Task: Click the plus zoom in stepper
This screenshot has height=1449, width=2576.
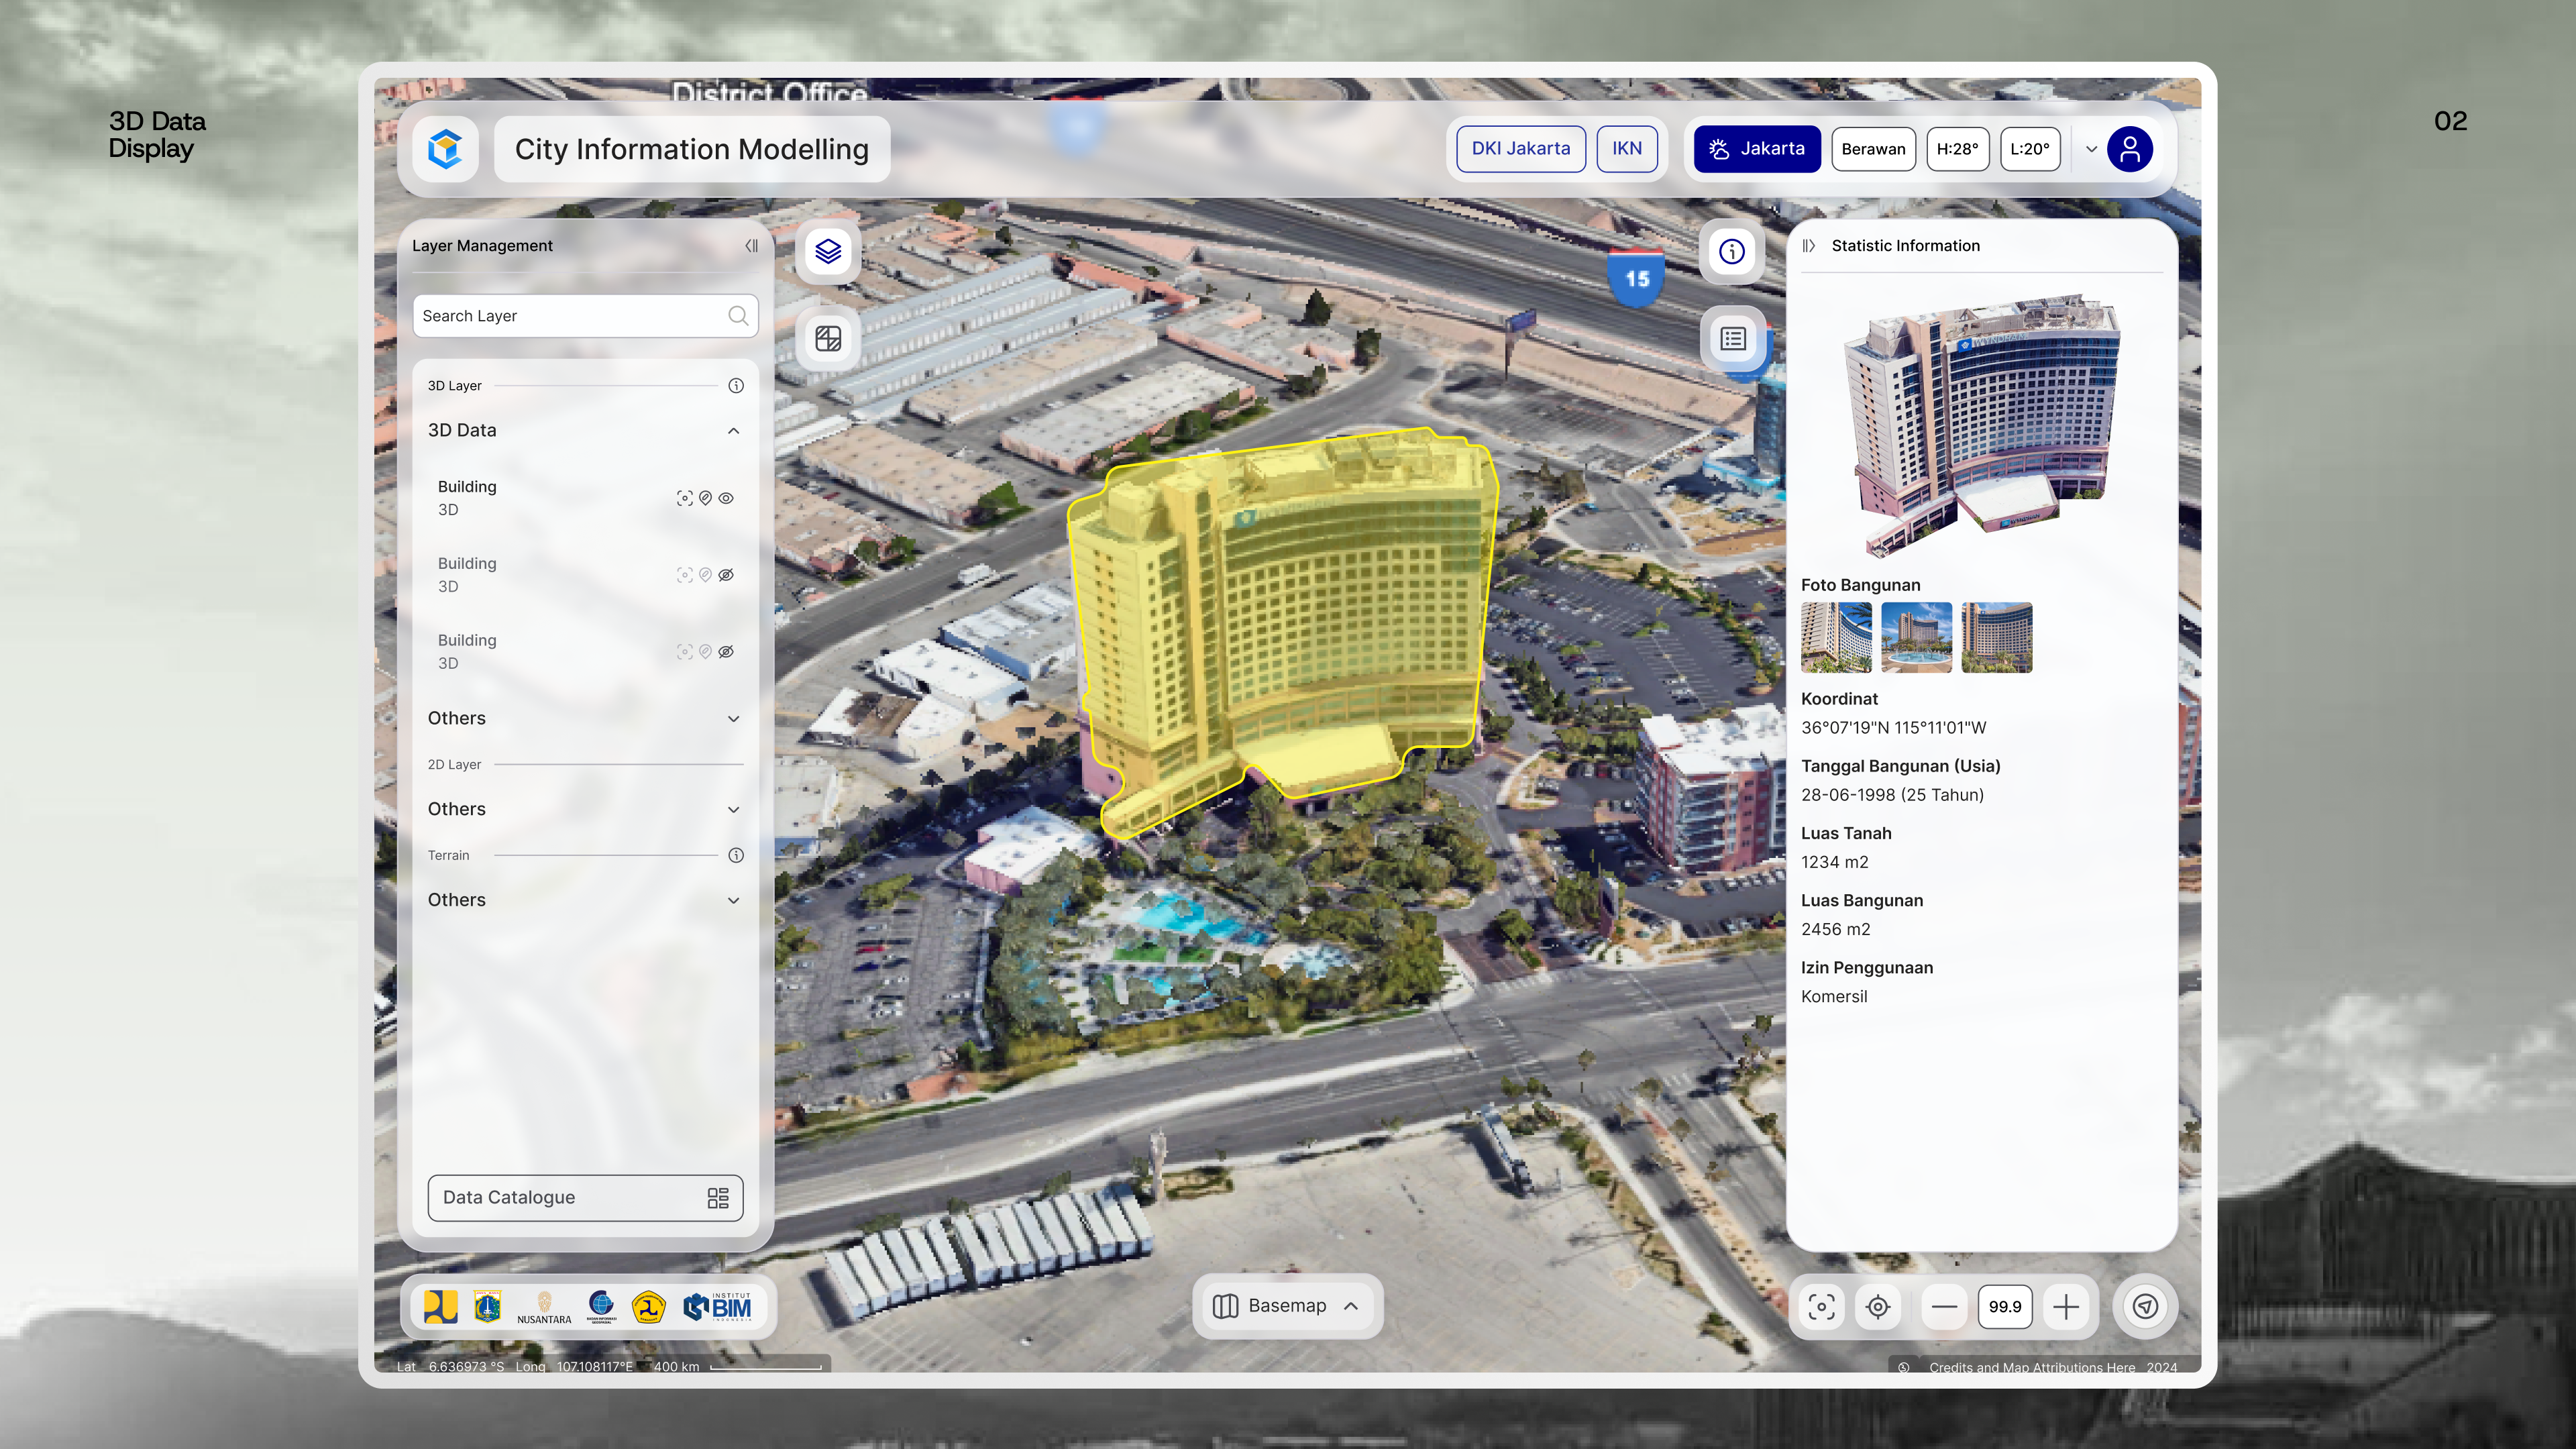Action: 2065,1306
